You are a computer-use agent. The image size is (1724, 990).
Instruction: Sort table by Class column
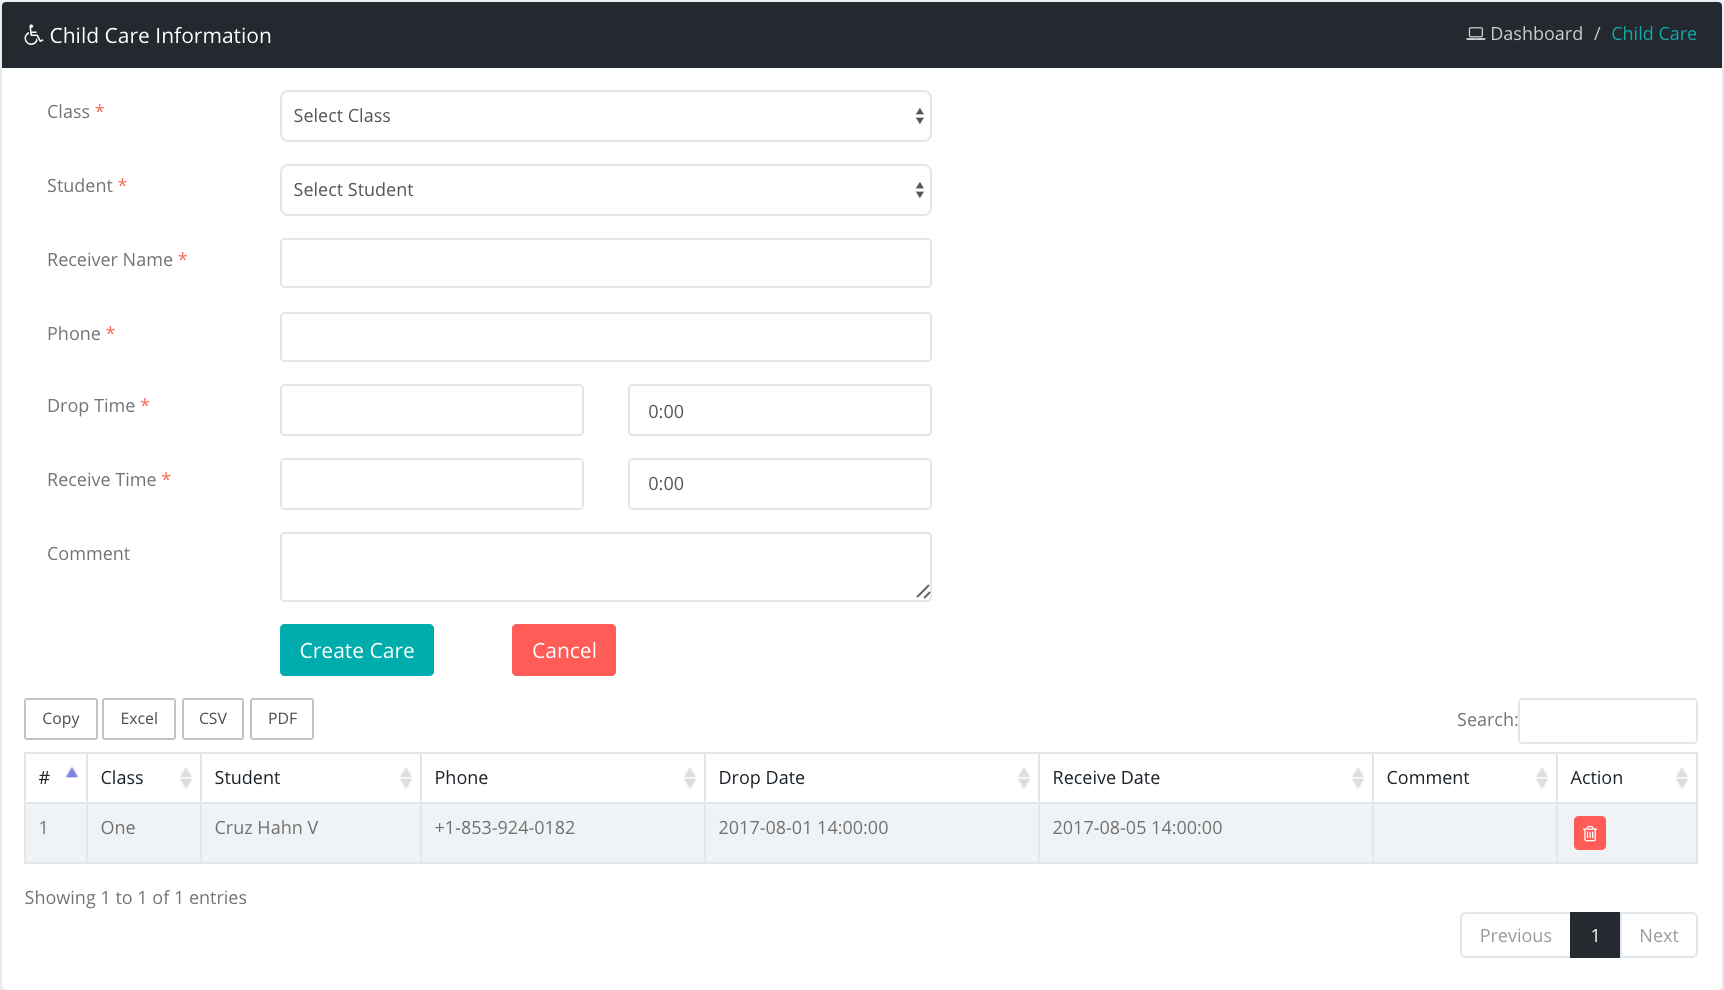[144, 778]
